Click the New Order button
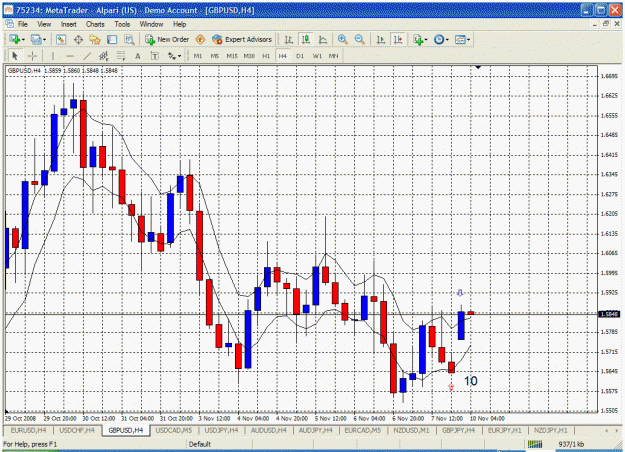 (167, 39)
